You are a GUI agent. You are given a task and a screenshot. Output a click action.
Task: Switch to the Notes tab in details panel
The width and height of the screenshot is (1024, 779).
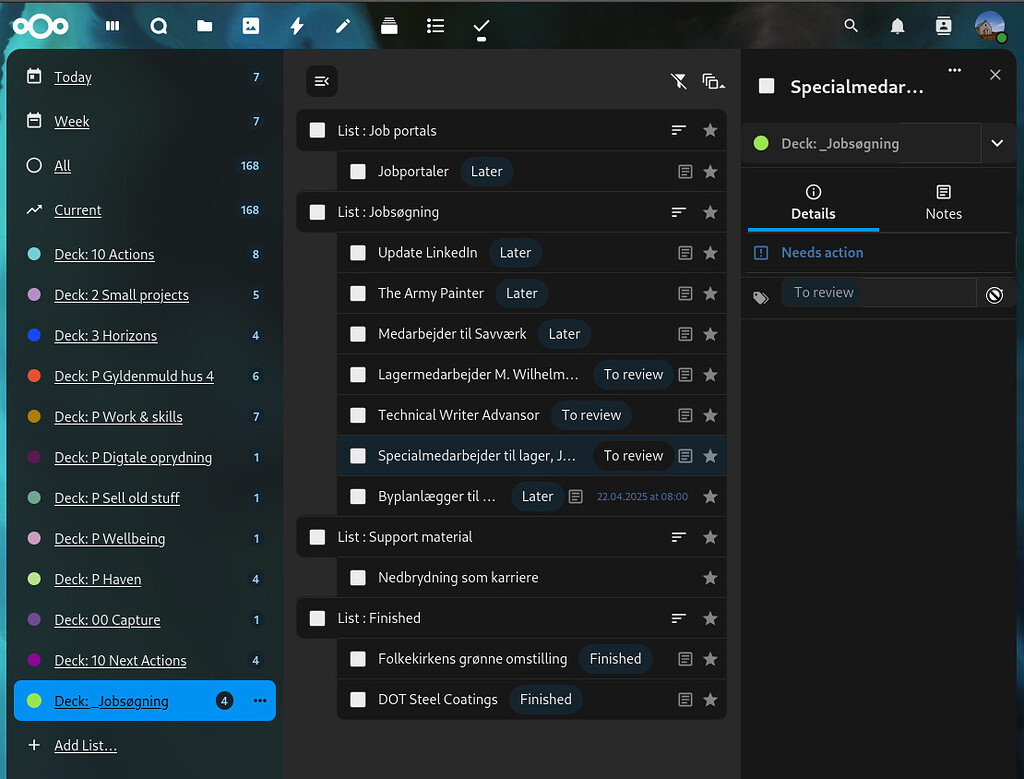point(943,201)
